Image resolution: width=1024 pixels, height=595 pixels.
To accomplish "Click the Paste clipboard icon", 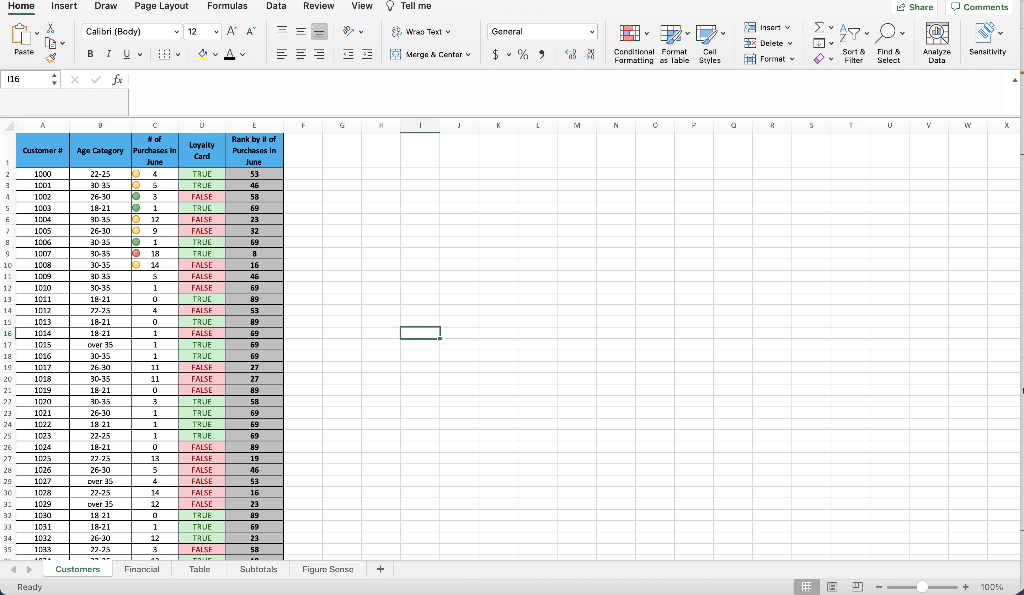I will (x=22, y=35).
